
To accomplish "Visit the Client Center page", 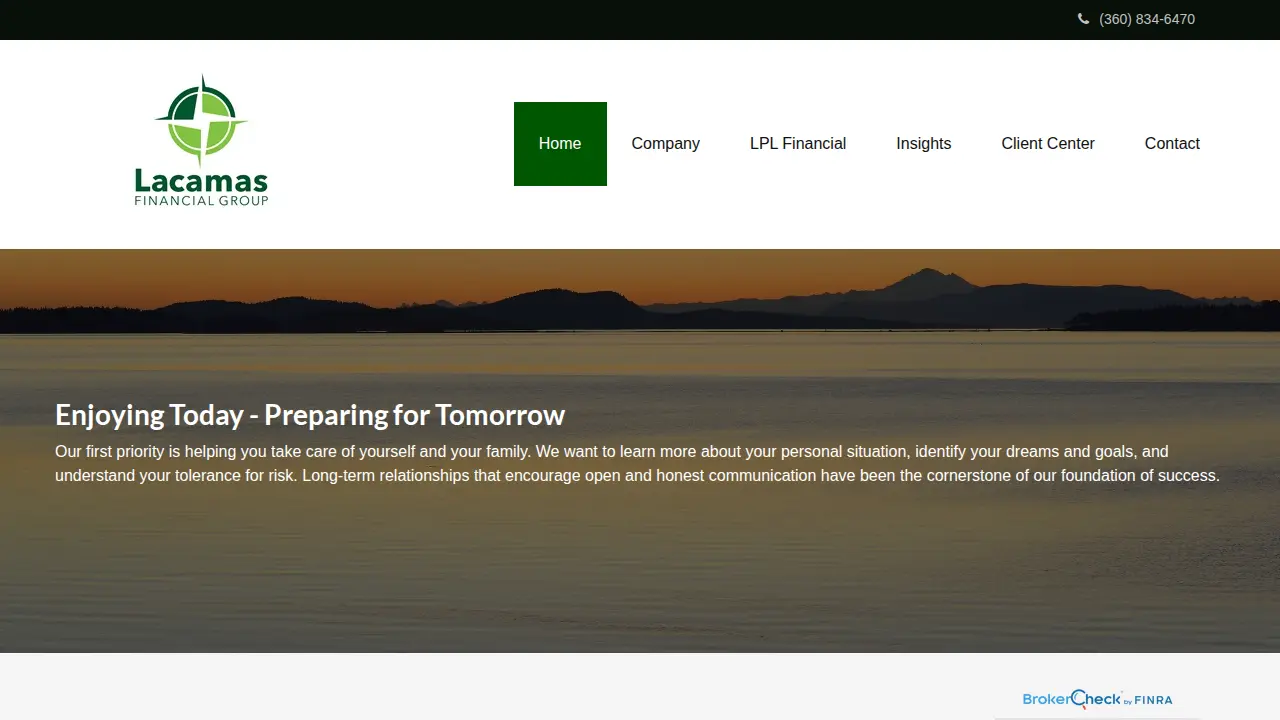I will pos(1048,144).
